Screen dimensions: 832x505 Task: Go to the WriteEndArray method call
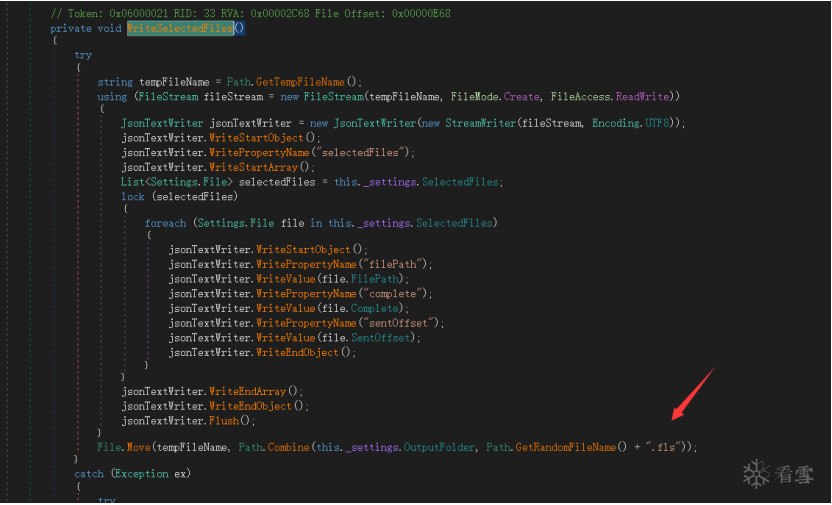pyautogui.click(x=247, y=391)
